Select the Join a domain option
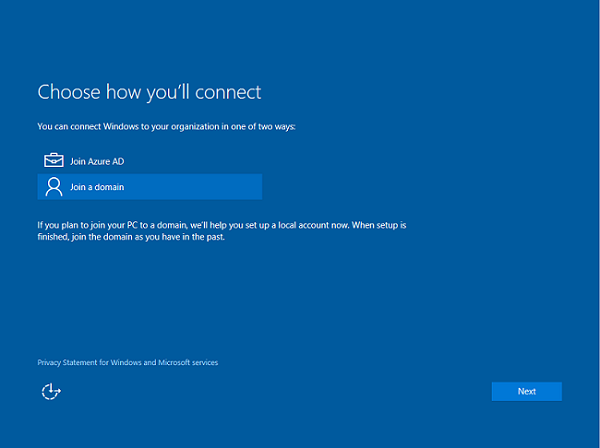 [148, 187]
